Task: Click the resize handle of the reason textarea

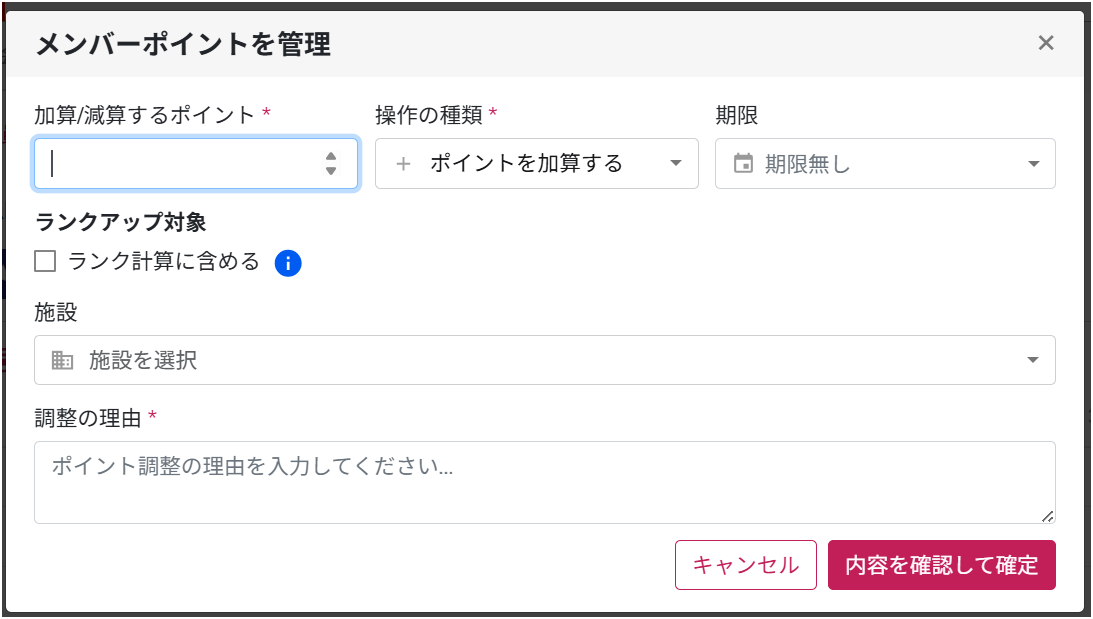Action: 1047,516
